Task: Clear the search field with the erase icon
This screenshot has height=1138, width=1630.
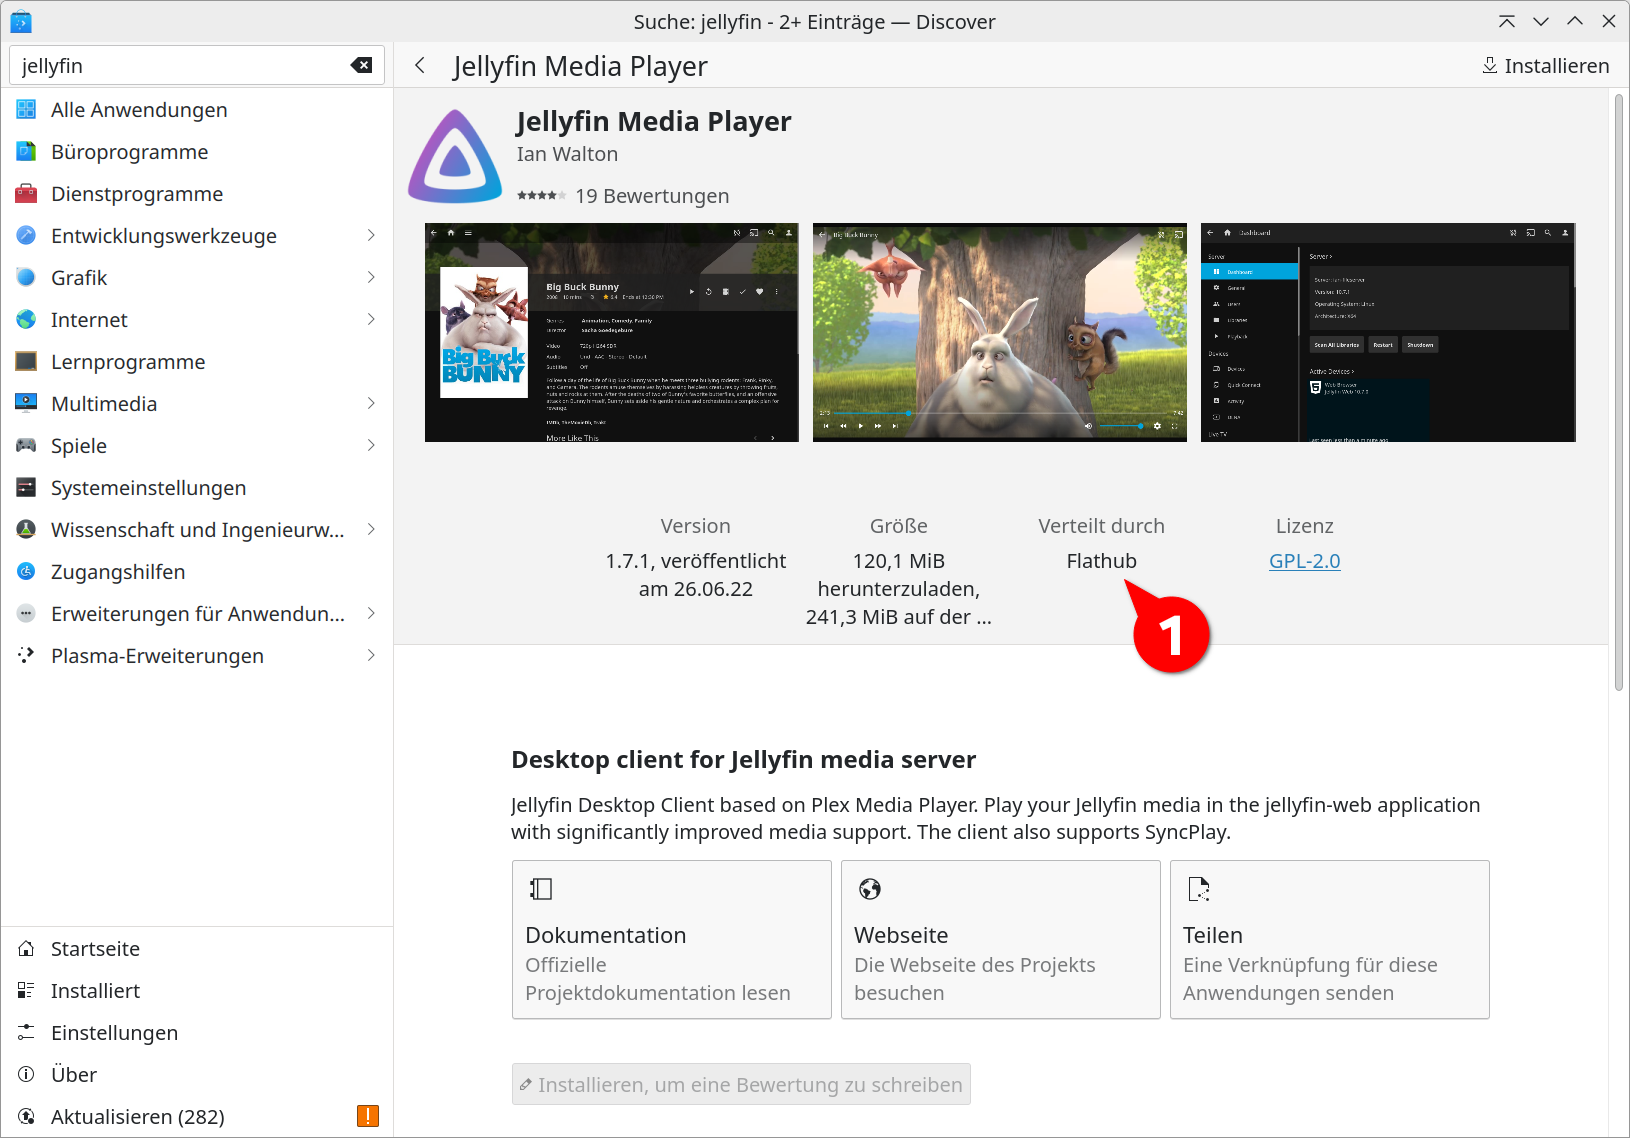Action: pyautogui.click(x=361, y=66)
